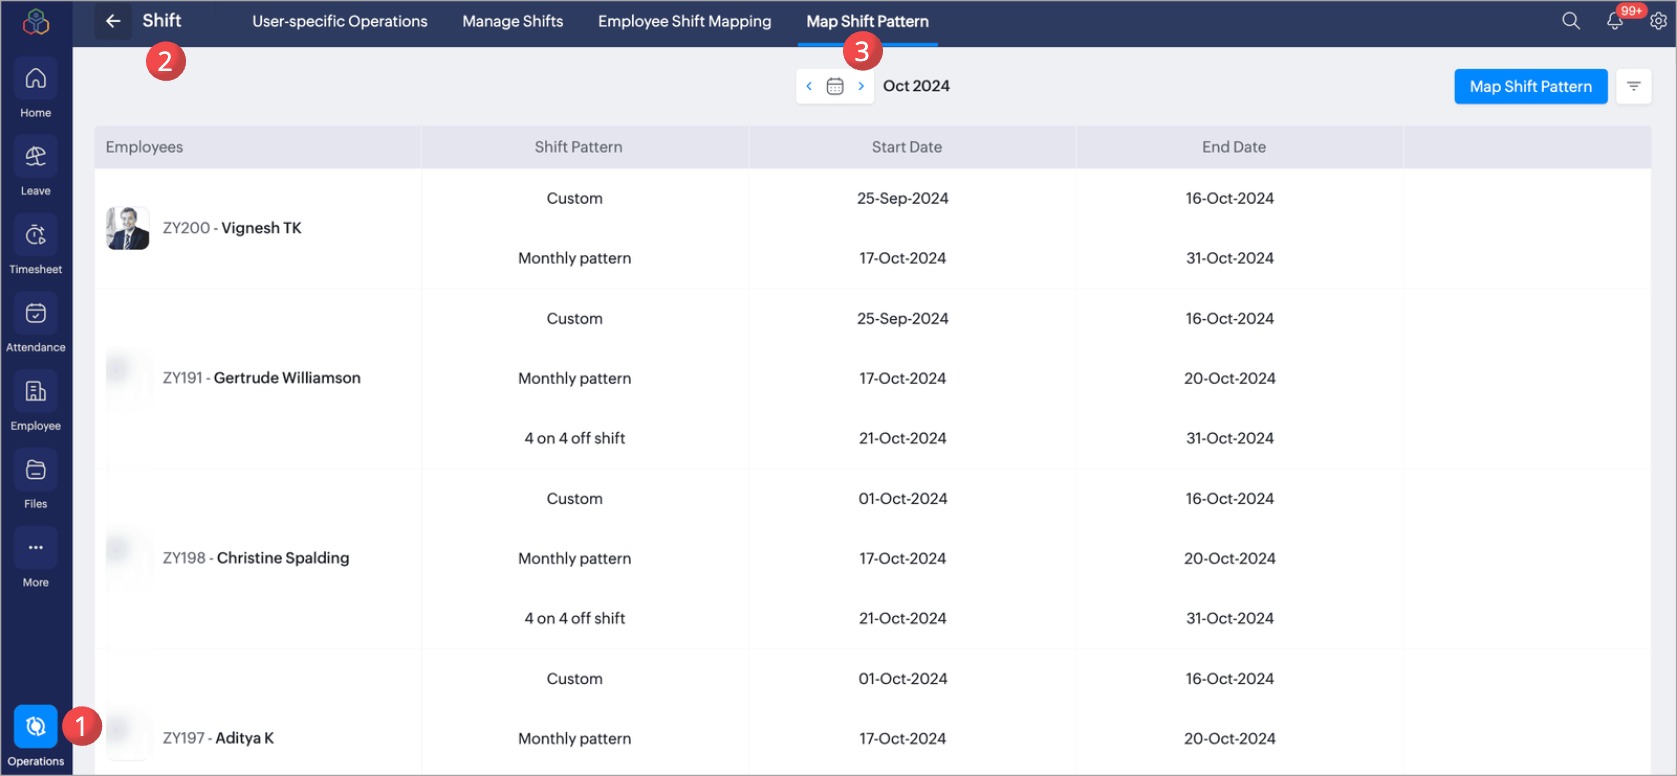Click Vignesh TK's 31-Oct-2024 end date
The image size is (1677, 776).
(1230, 258)
